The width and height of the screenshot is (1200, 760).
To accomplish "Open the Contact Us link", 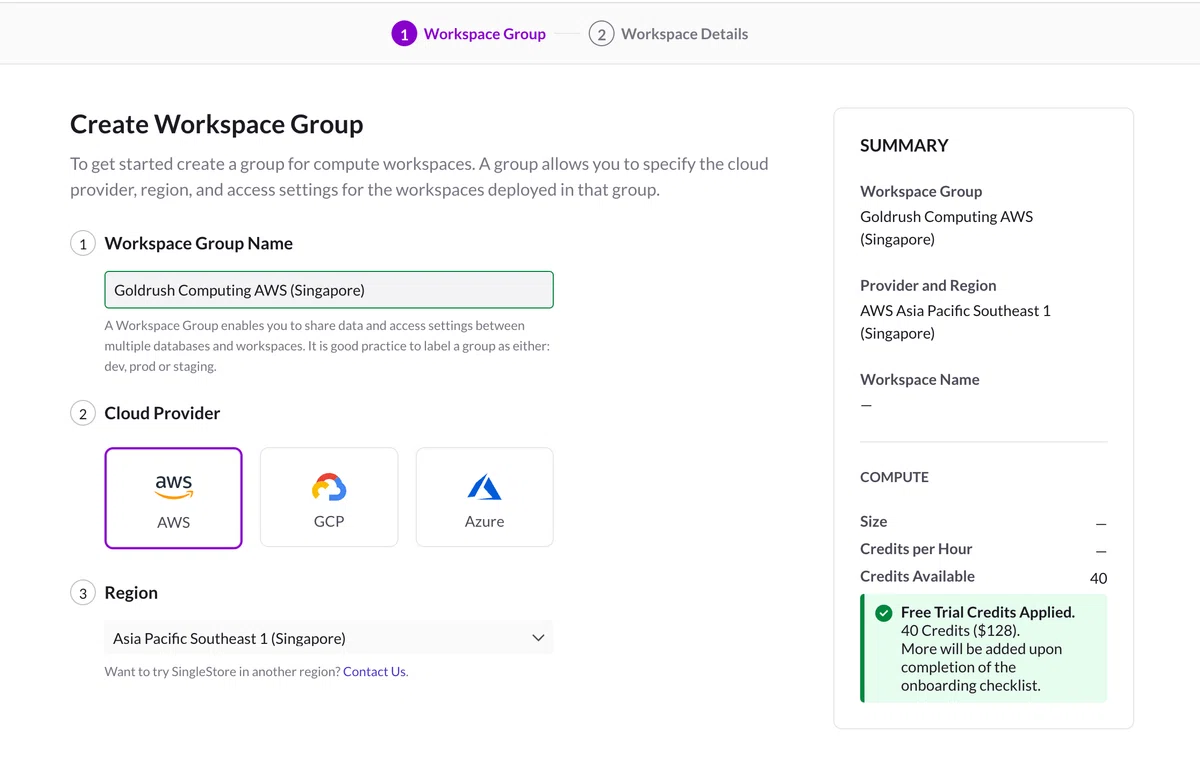I will point(375,672).
